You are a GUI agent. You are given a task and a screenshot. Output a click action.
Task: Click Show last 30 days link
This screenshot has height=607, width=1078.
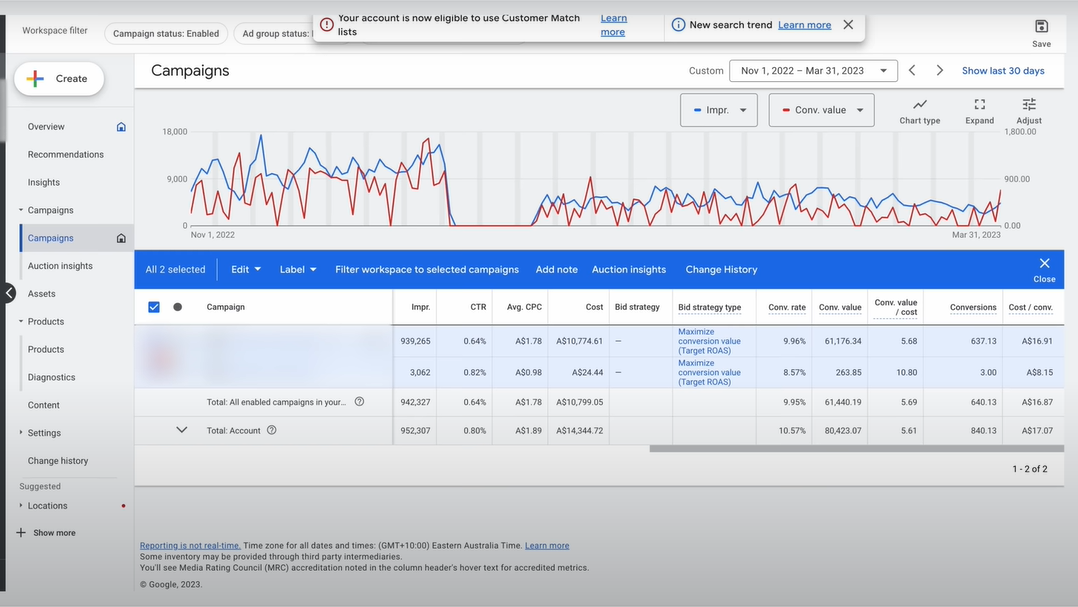coord(1003,71)
